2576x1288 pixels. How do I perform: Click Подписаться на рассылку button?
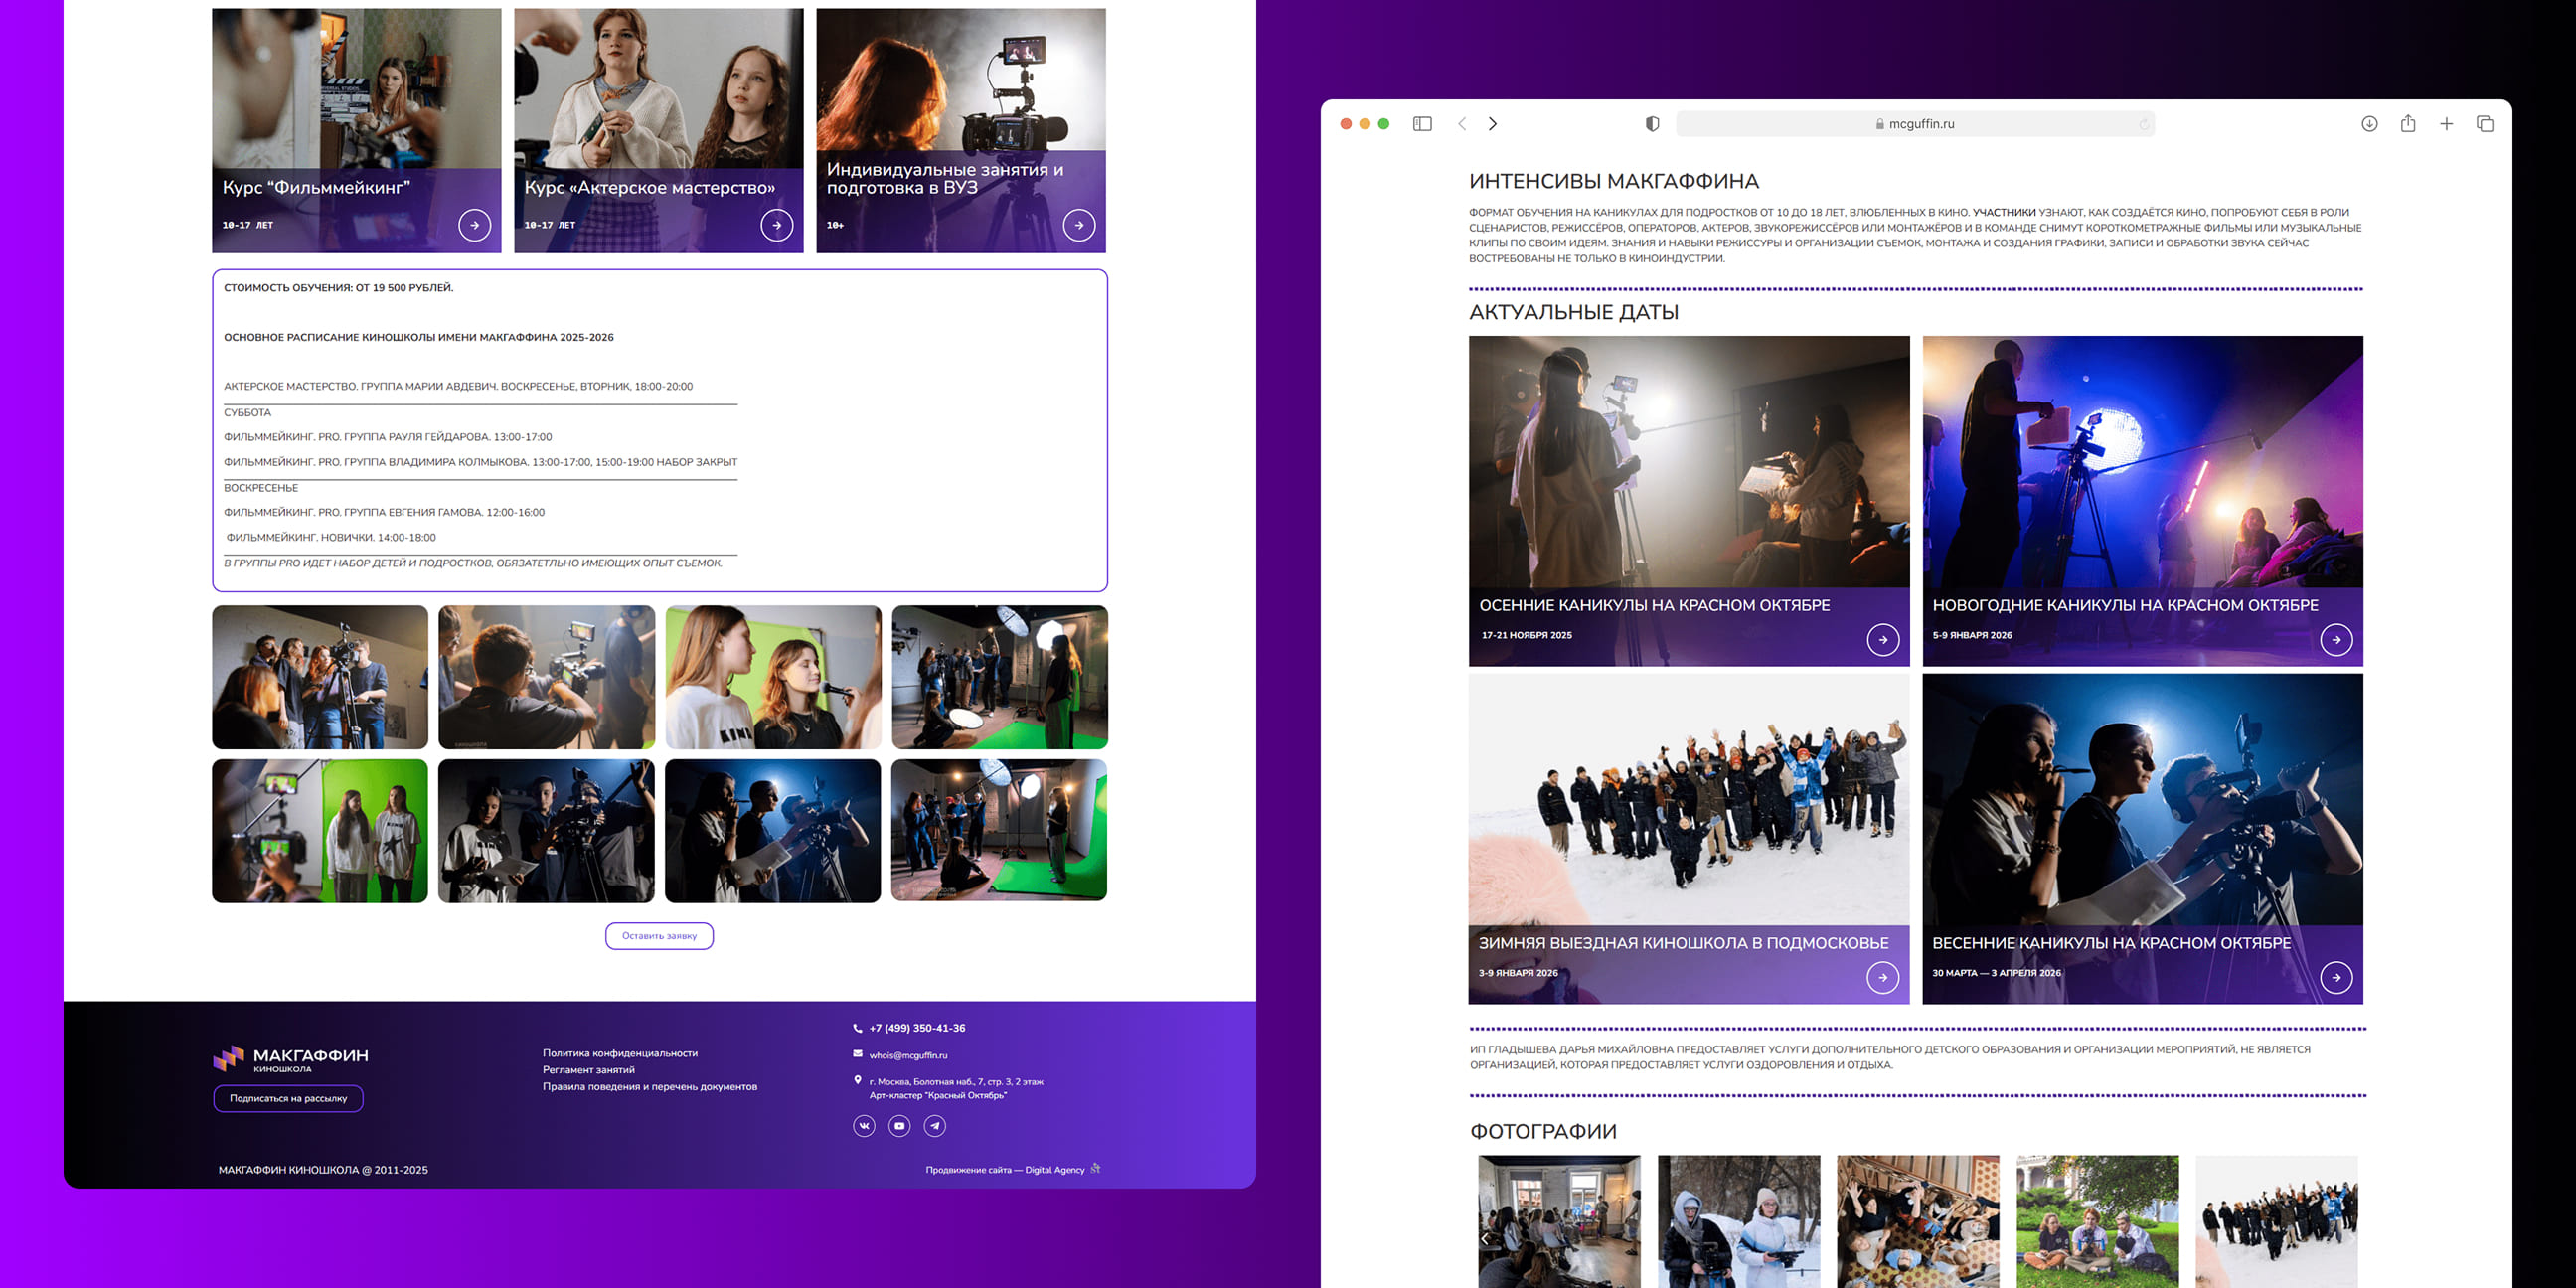coord(288,1098)
